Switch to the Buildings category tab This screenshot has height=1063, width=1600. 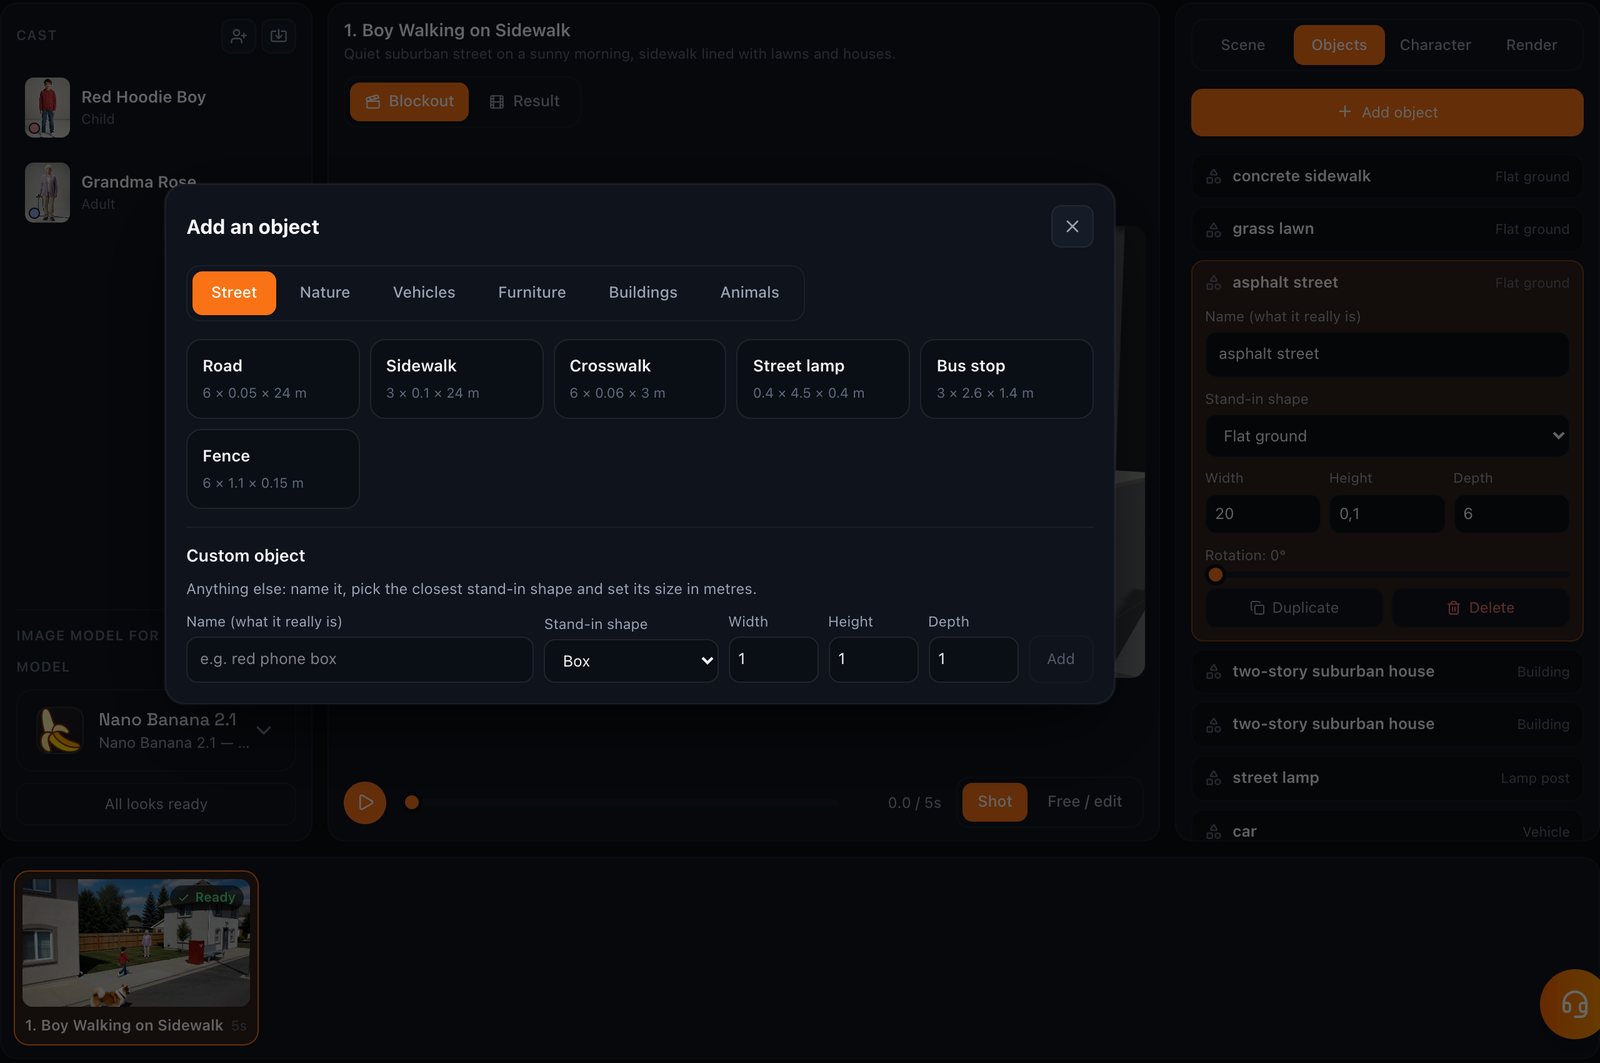click(x=643, y=293)
